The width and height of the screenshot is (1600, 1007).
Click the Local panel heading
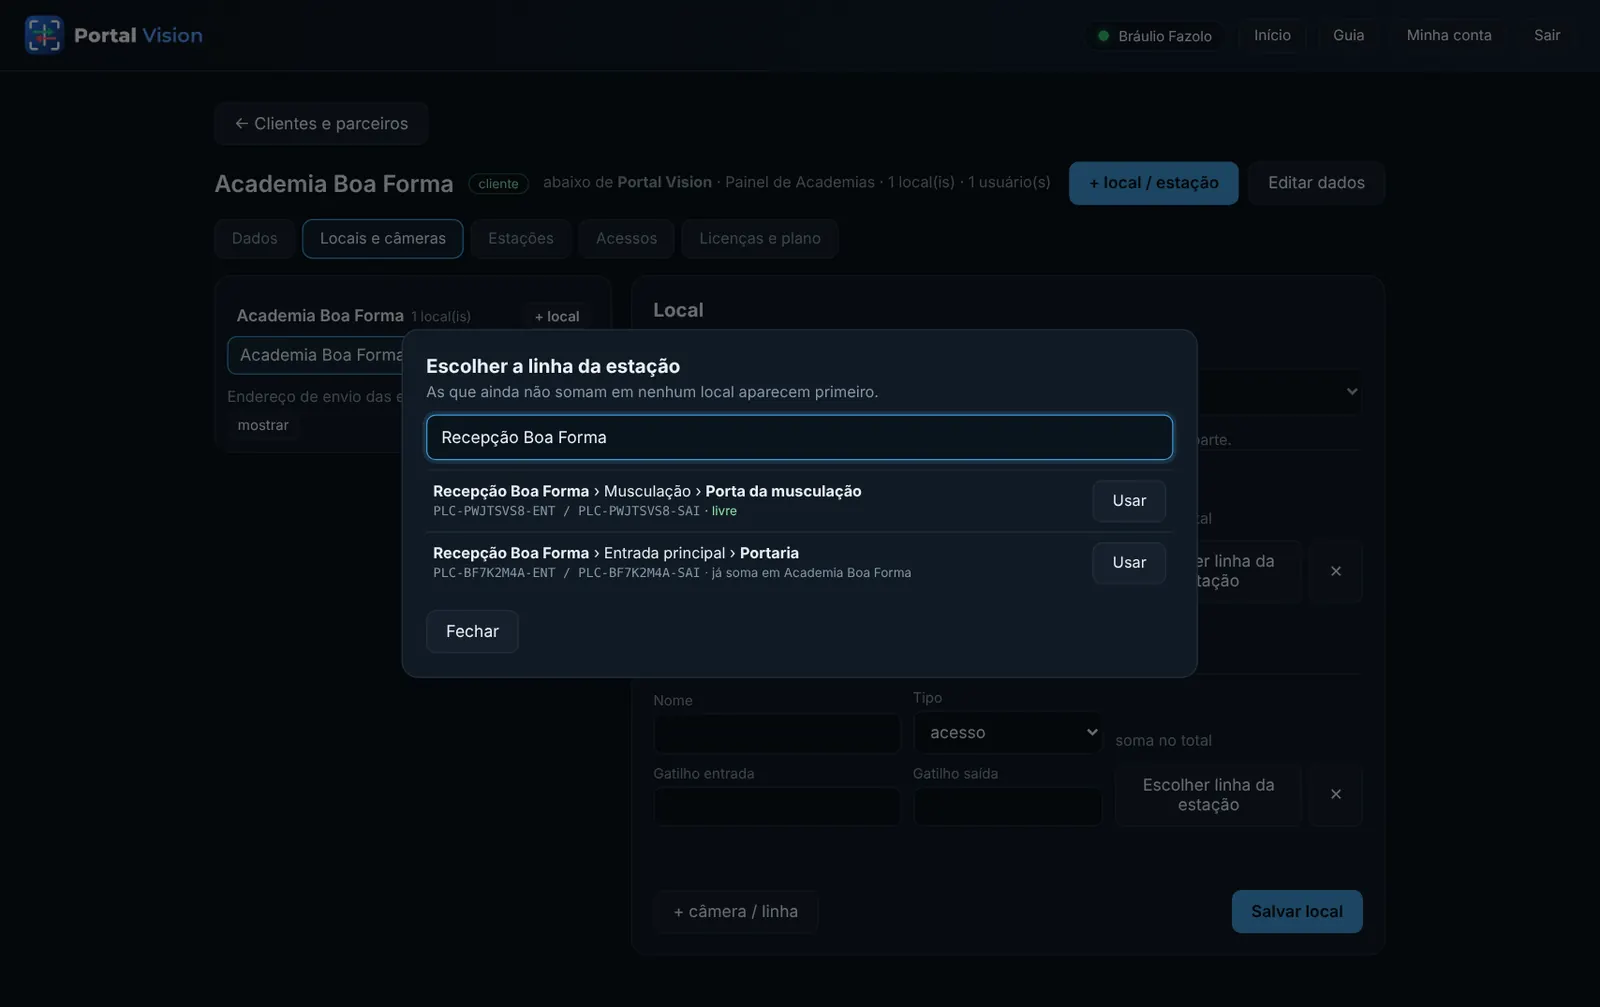click(678, 310)
